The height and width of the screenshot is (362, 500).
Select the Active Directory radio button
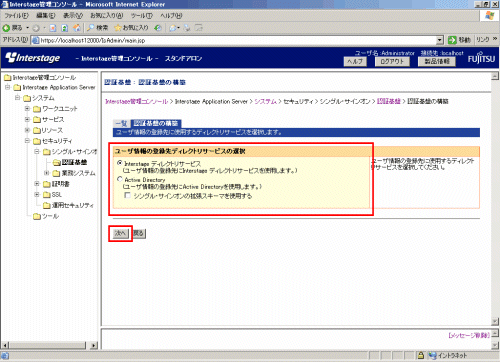point(120,179)
